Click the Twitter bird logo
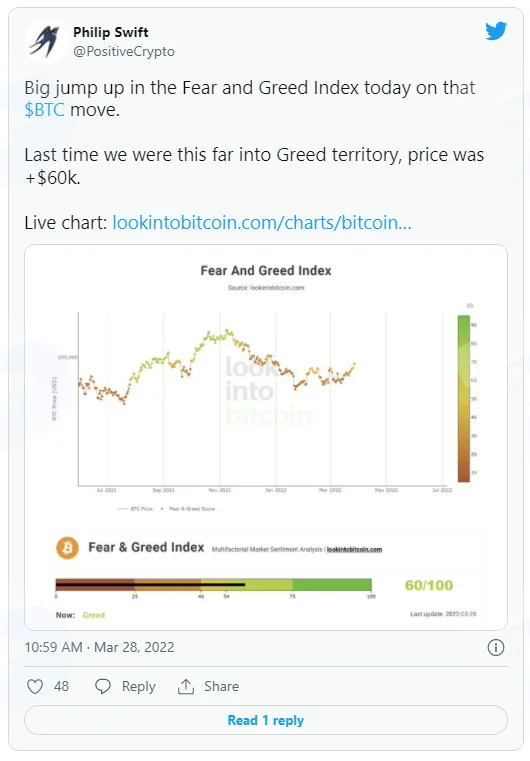Image resolution: width=530 pixels, height=761 pixels. point(496,31)
